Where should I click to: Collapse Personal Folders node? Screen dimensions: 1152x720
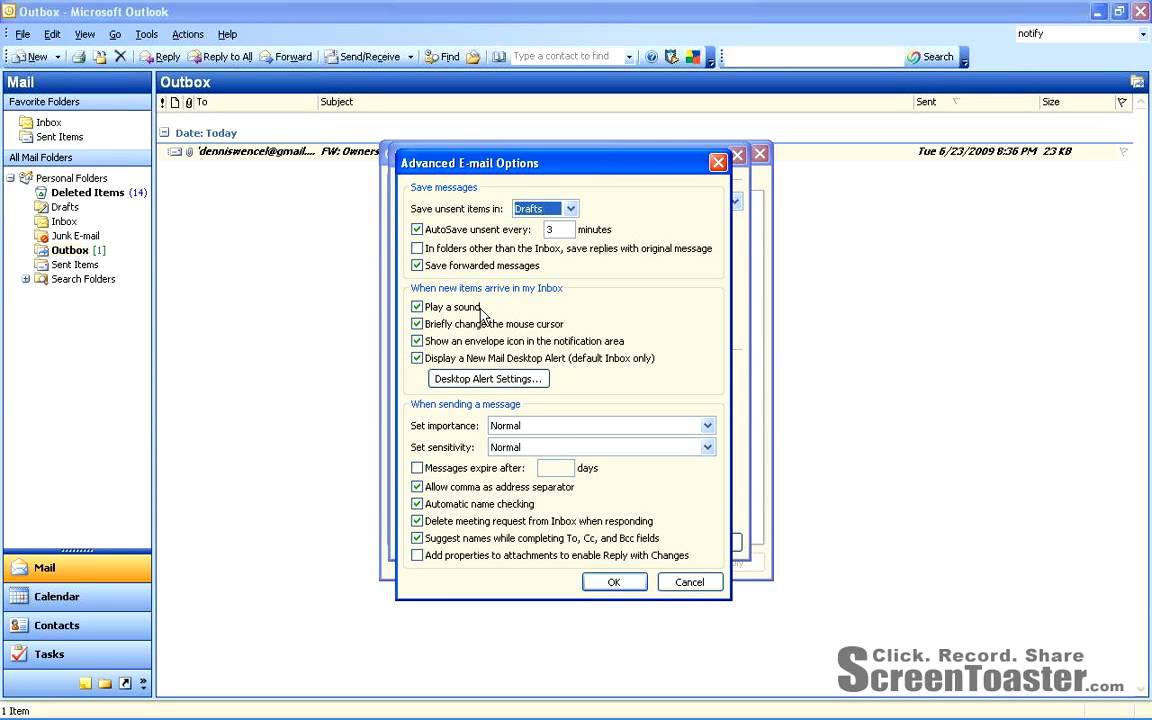point(10,178)
